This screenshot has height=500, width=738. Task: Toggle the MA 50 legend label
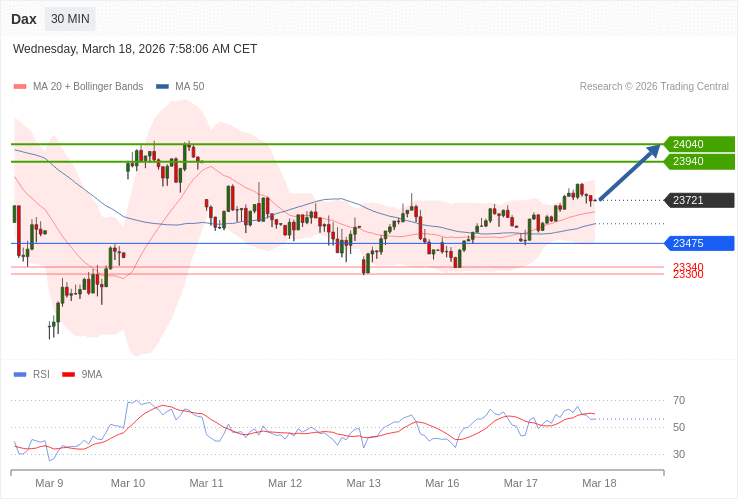(189, 87)
